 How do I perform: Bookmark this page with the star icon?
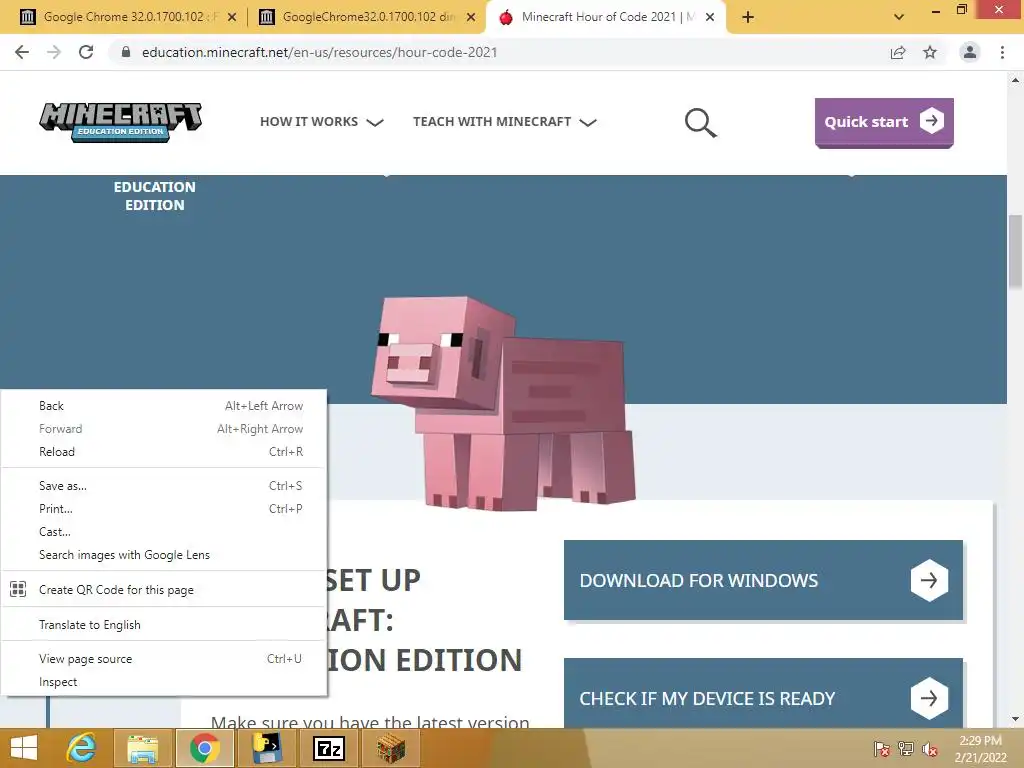point(930,52)
